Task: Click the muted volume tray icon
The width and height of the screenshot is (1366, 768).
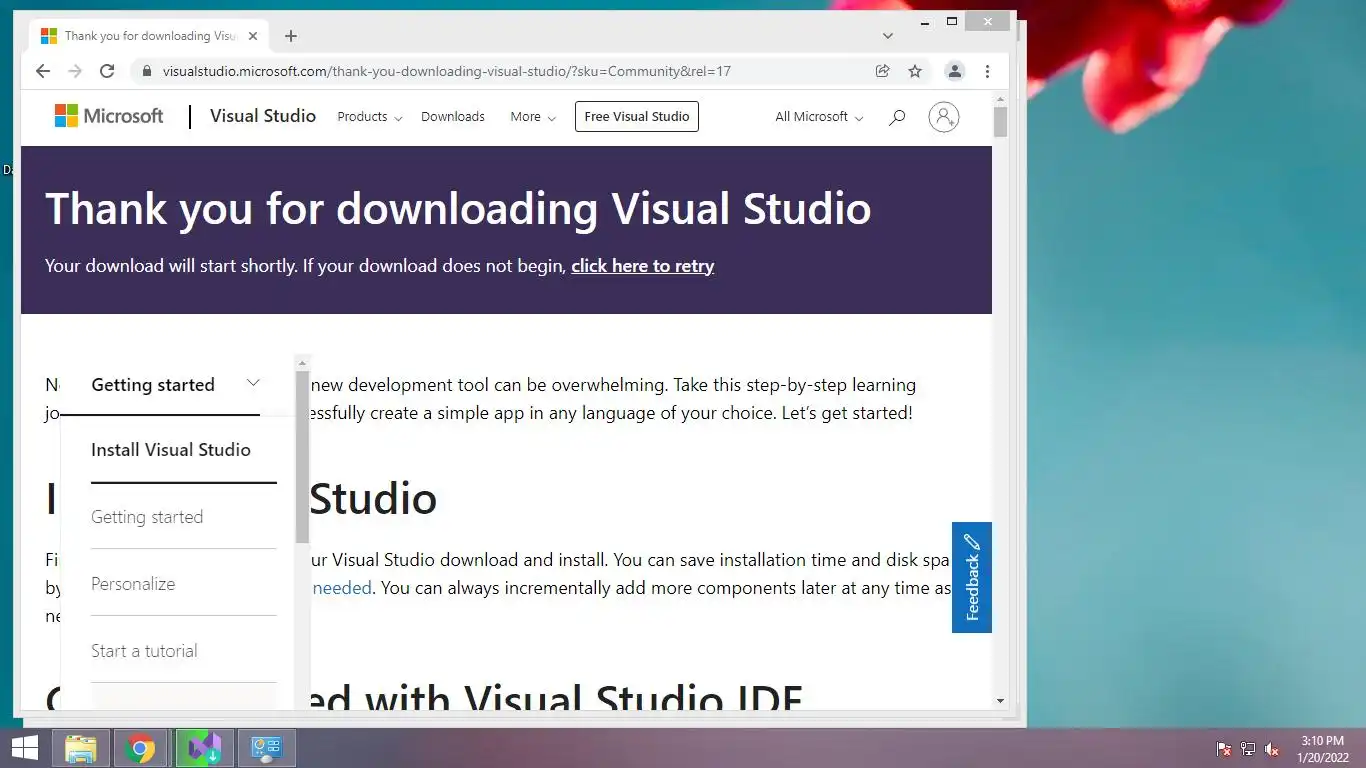Action: (1272, 749)
